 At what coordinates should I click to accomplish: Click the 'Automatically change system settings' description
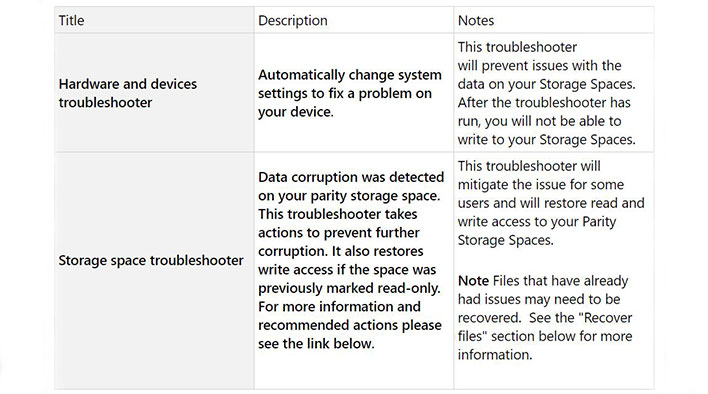click(350, 93)
